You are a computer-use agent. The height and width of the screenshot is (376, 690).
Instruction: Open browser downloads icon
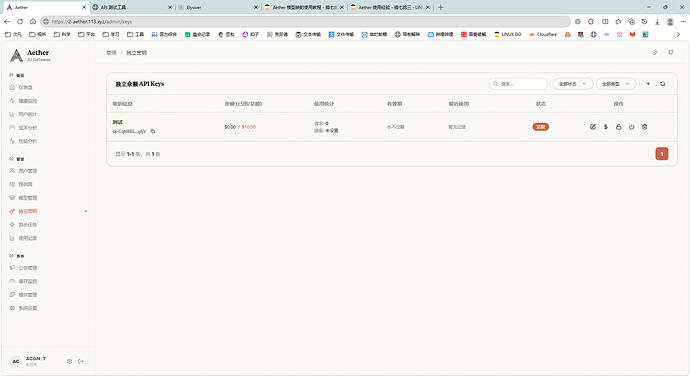657,21
